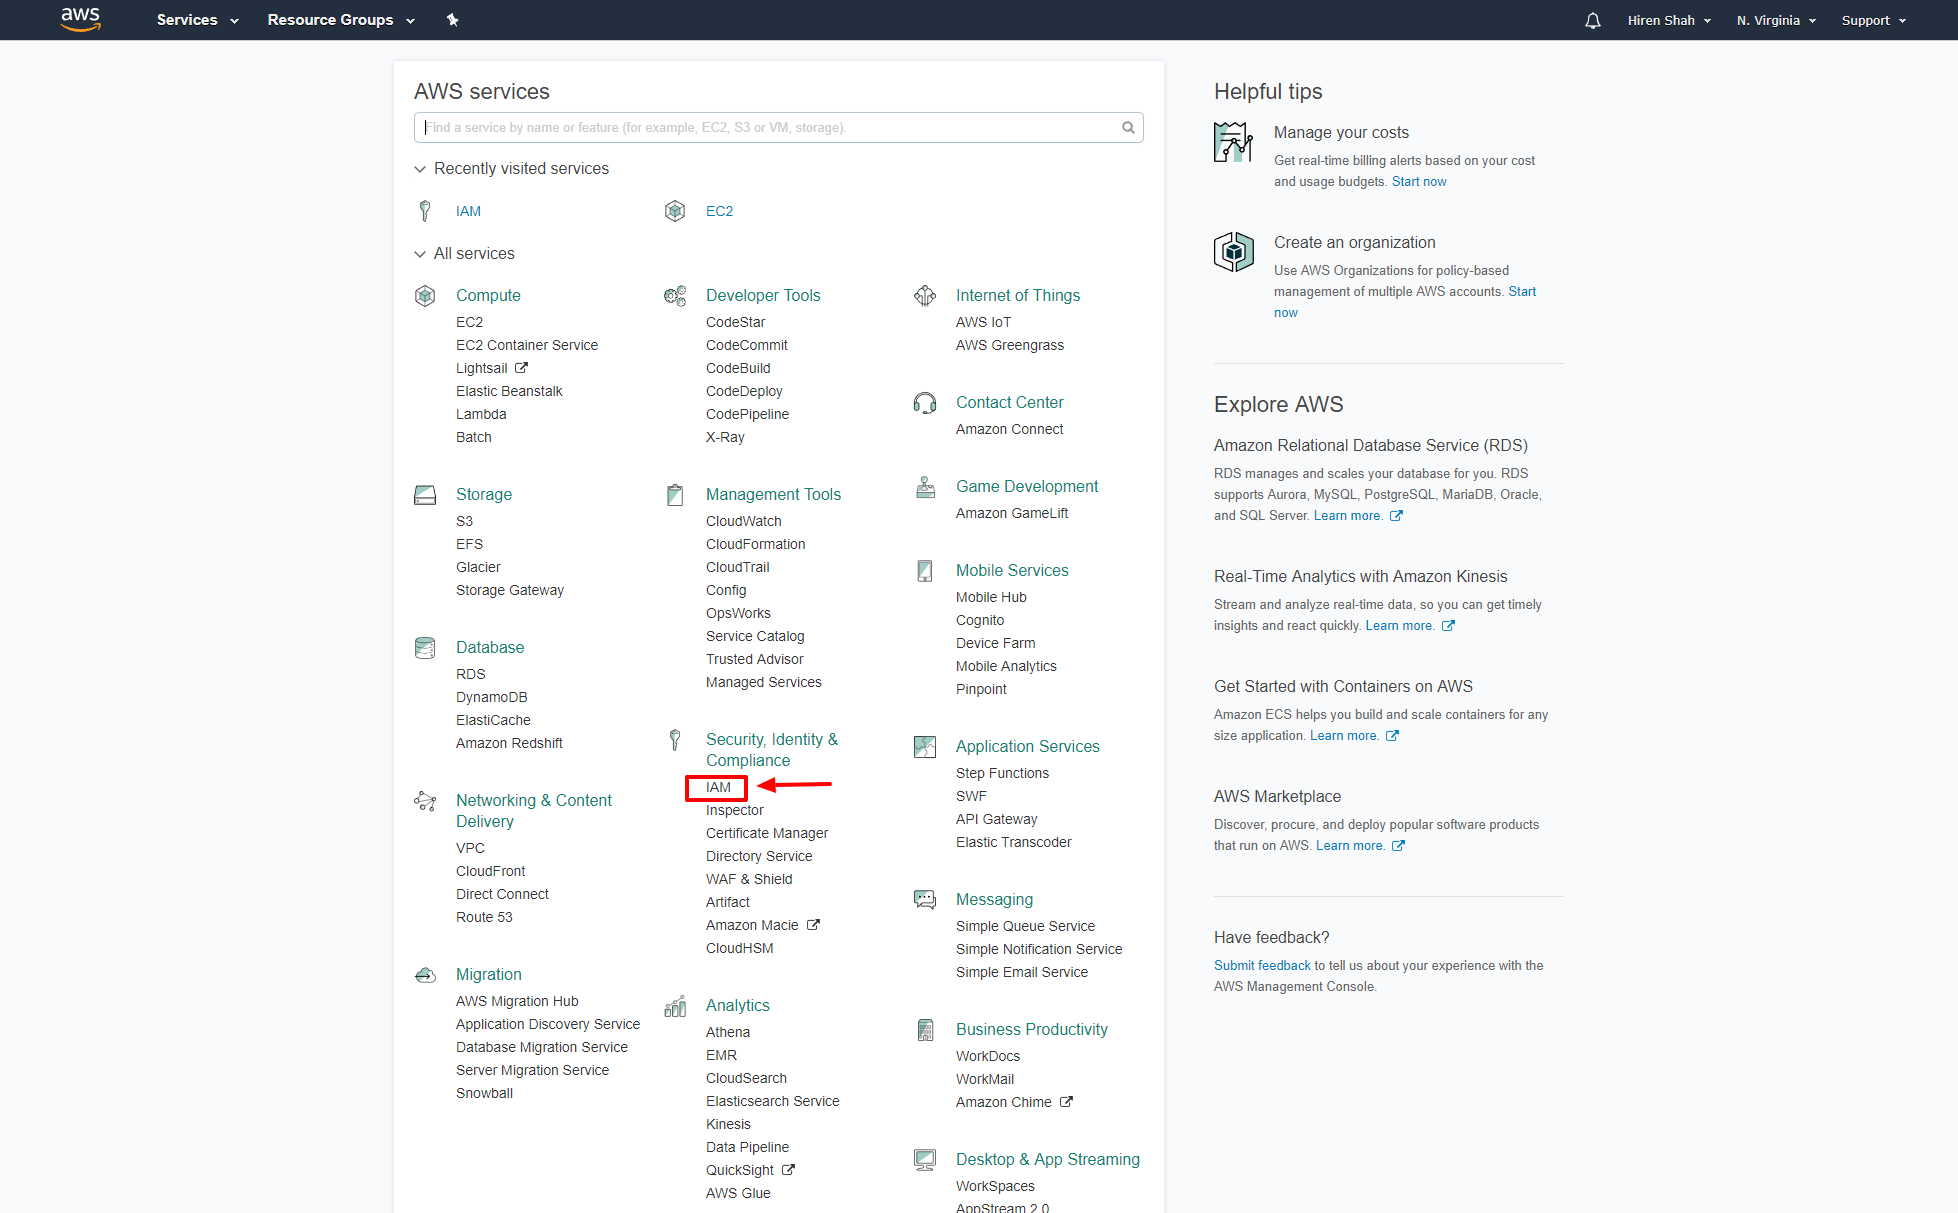Open the S3 service link
The width and height of the screenshot is (1958, 1213).
(464, 521)
